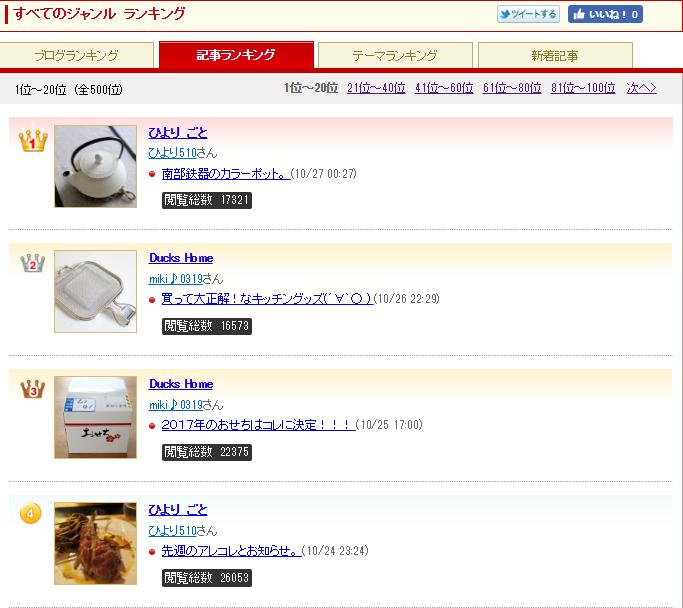
Task: Switch to the テーマランキング tab
Action: click(x=395, y=55)
